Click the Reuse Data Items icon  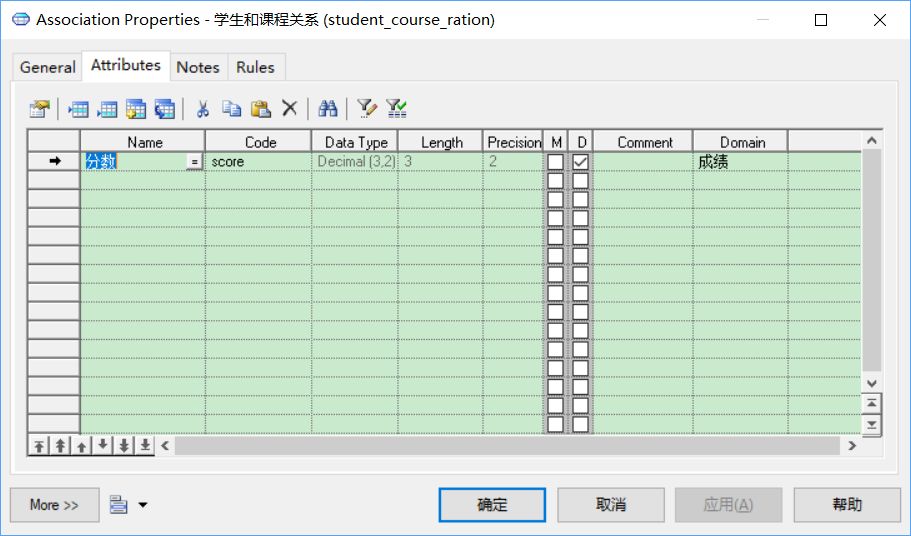tap(164, 109)
